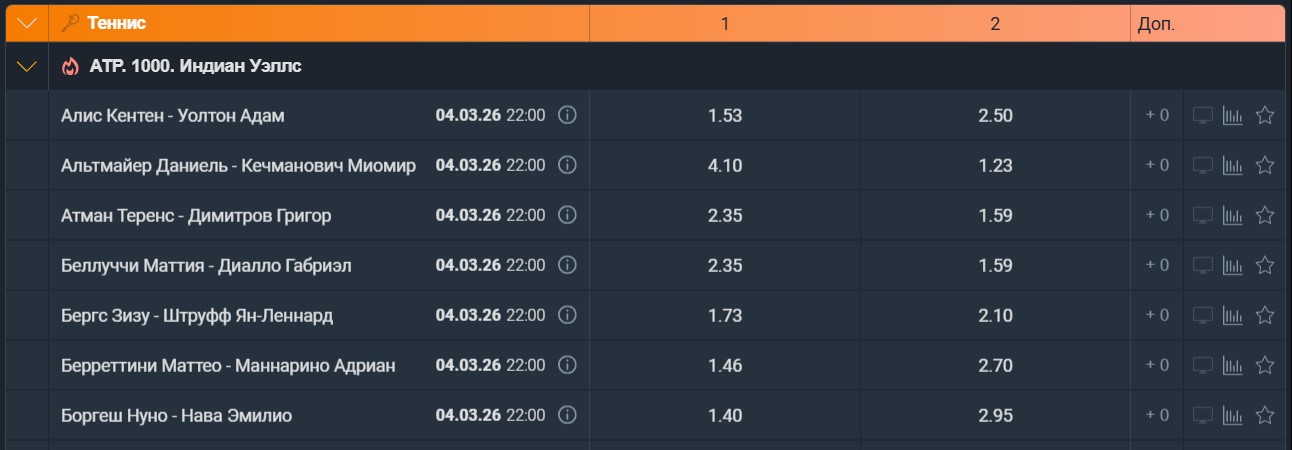Click the Доп. column header
Screen dimensions: 1292x450
pyautogui.click(x=1156, y=24)
